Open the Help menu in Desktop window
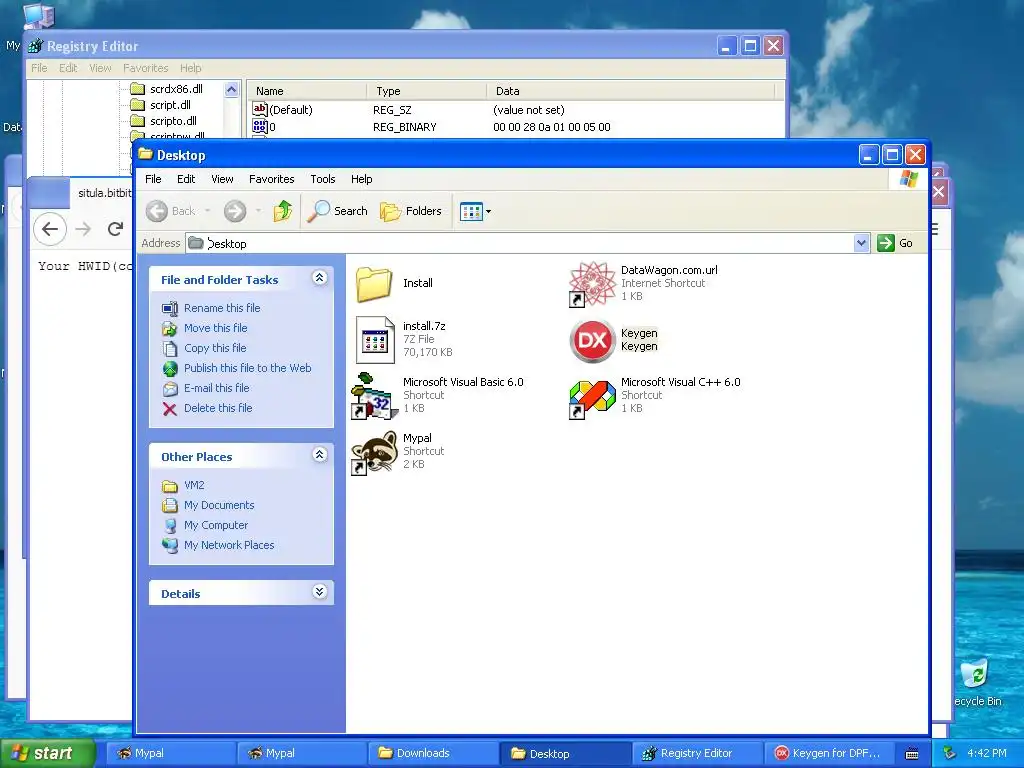1024x768 pixels. click(361, 179)
